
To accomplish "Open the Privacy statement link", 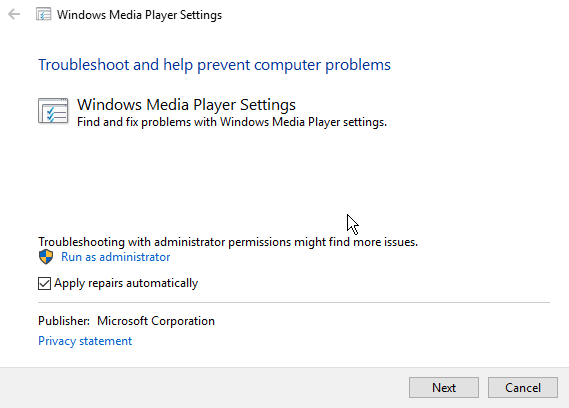I will click(85, 341).
